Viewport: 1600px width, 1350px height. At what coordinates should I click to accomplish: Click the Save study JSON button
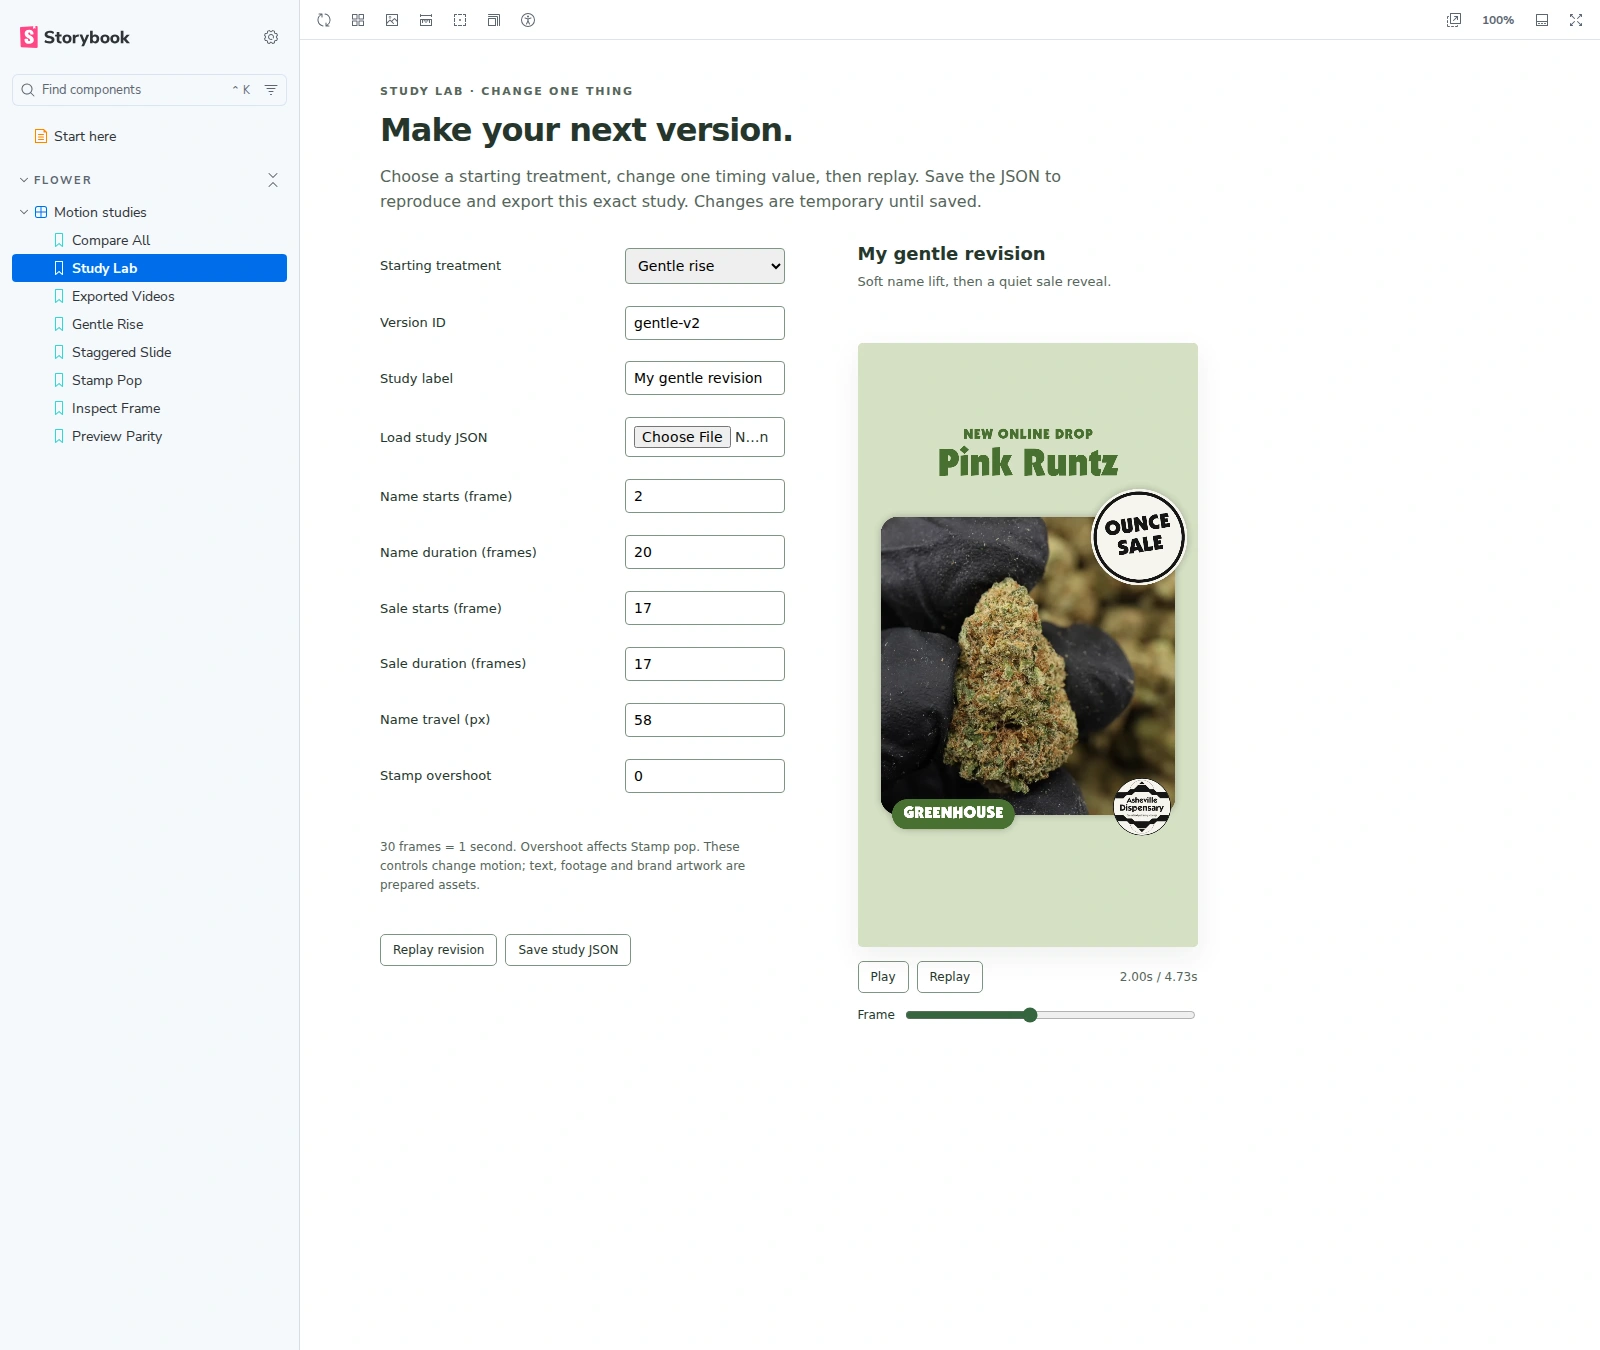[568, 950]
